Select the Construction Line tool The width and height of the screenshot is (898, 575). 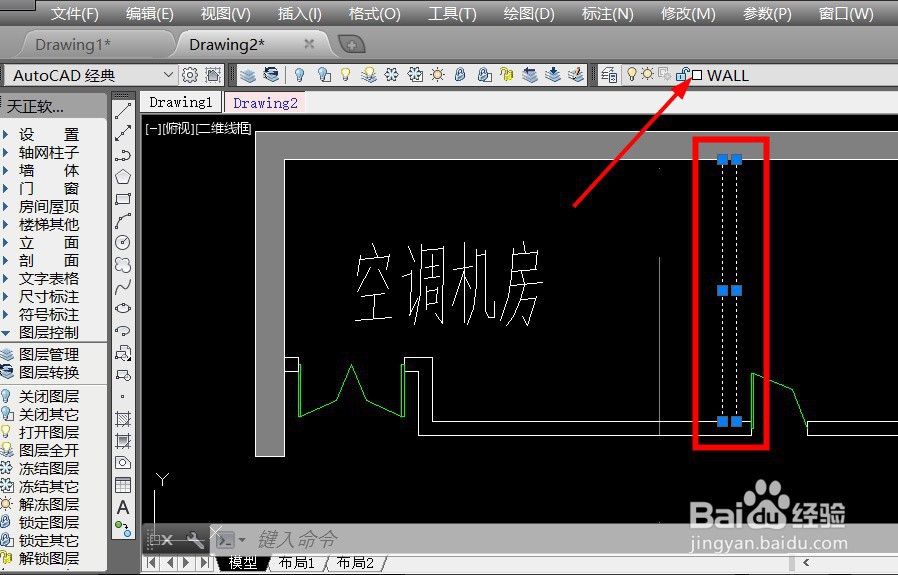[x=123, y=133]
